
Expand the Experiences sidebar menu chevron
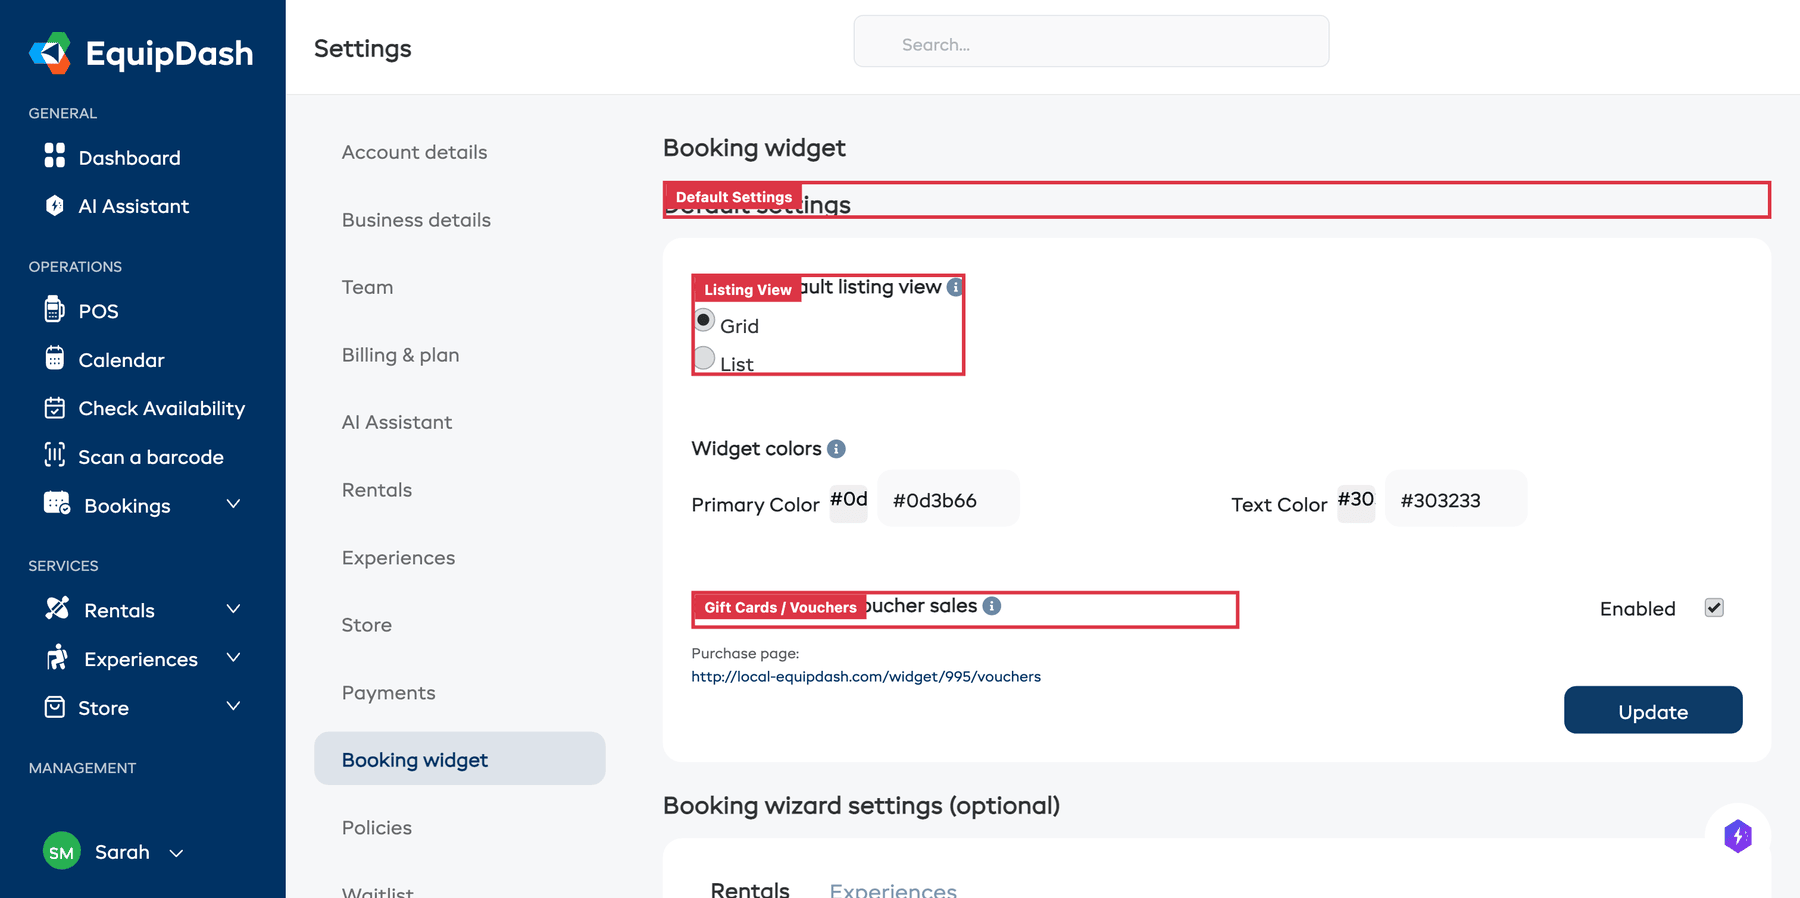233,657
